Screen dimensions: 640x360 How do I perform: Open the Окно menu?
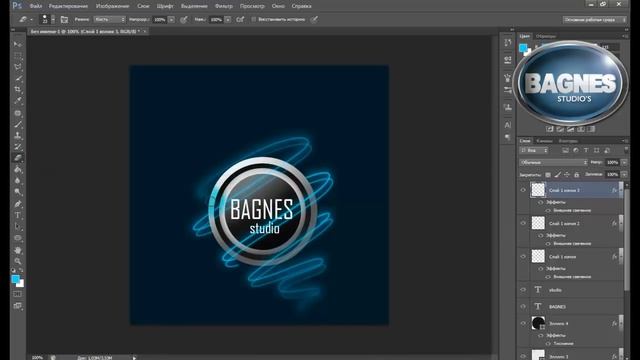[278, 6]
